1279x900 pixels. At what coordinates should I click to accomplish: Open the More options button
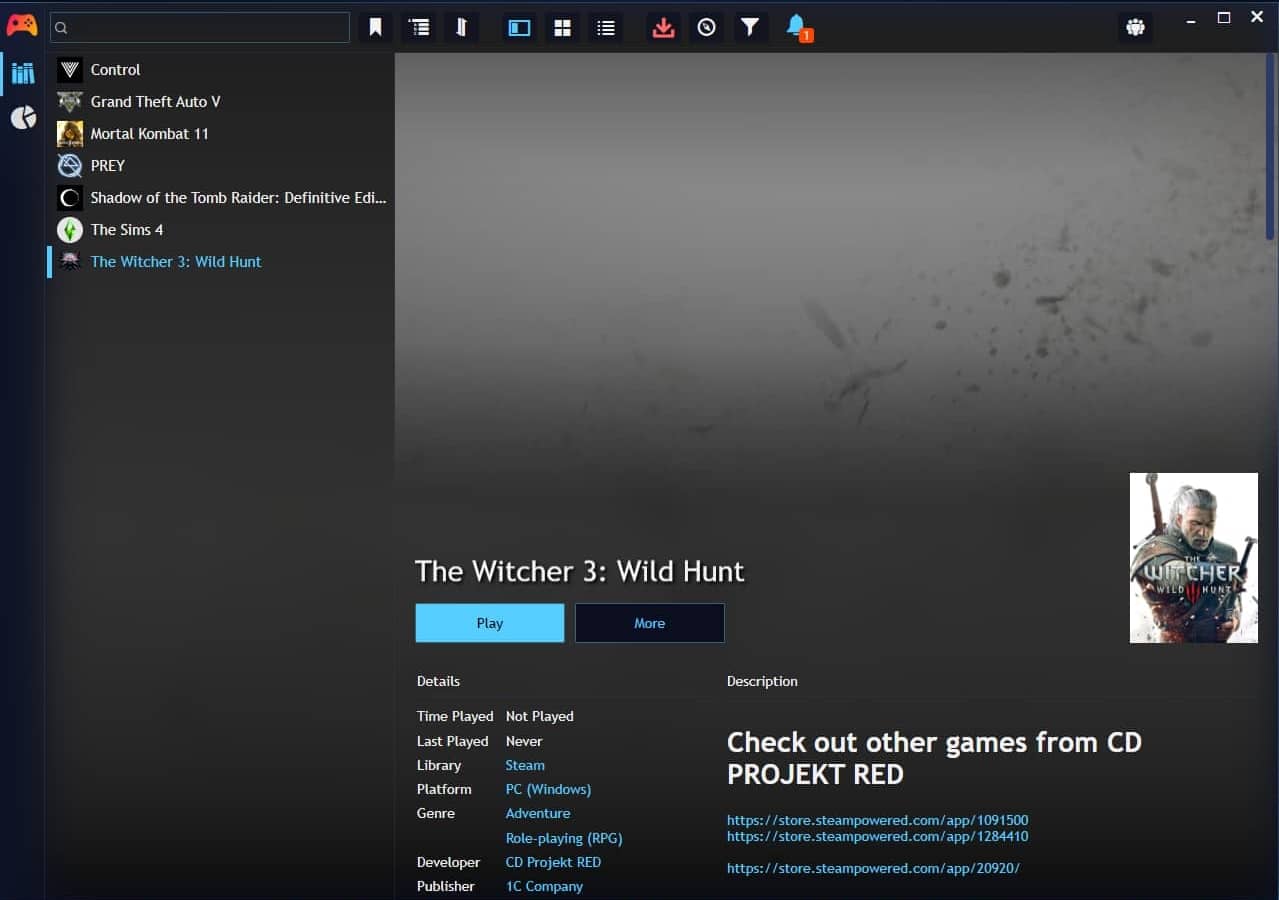click(650, 623)
